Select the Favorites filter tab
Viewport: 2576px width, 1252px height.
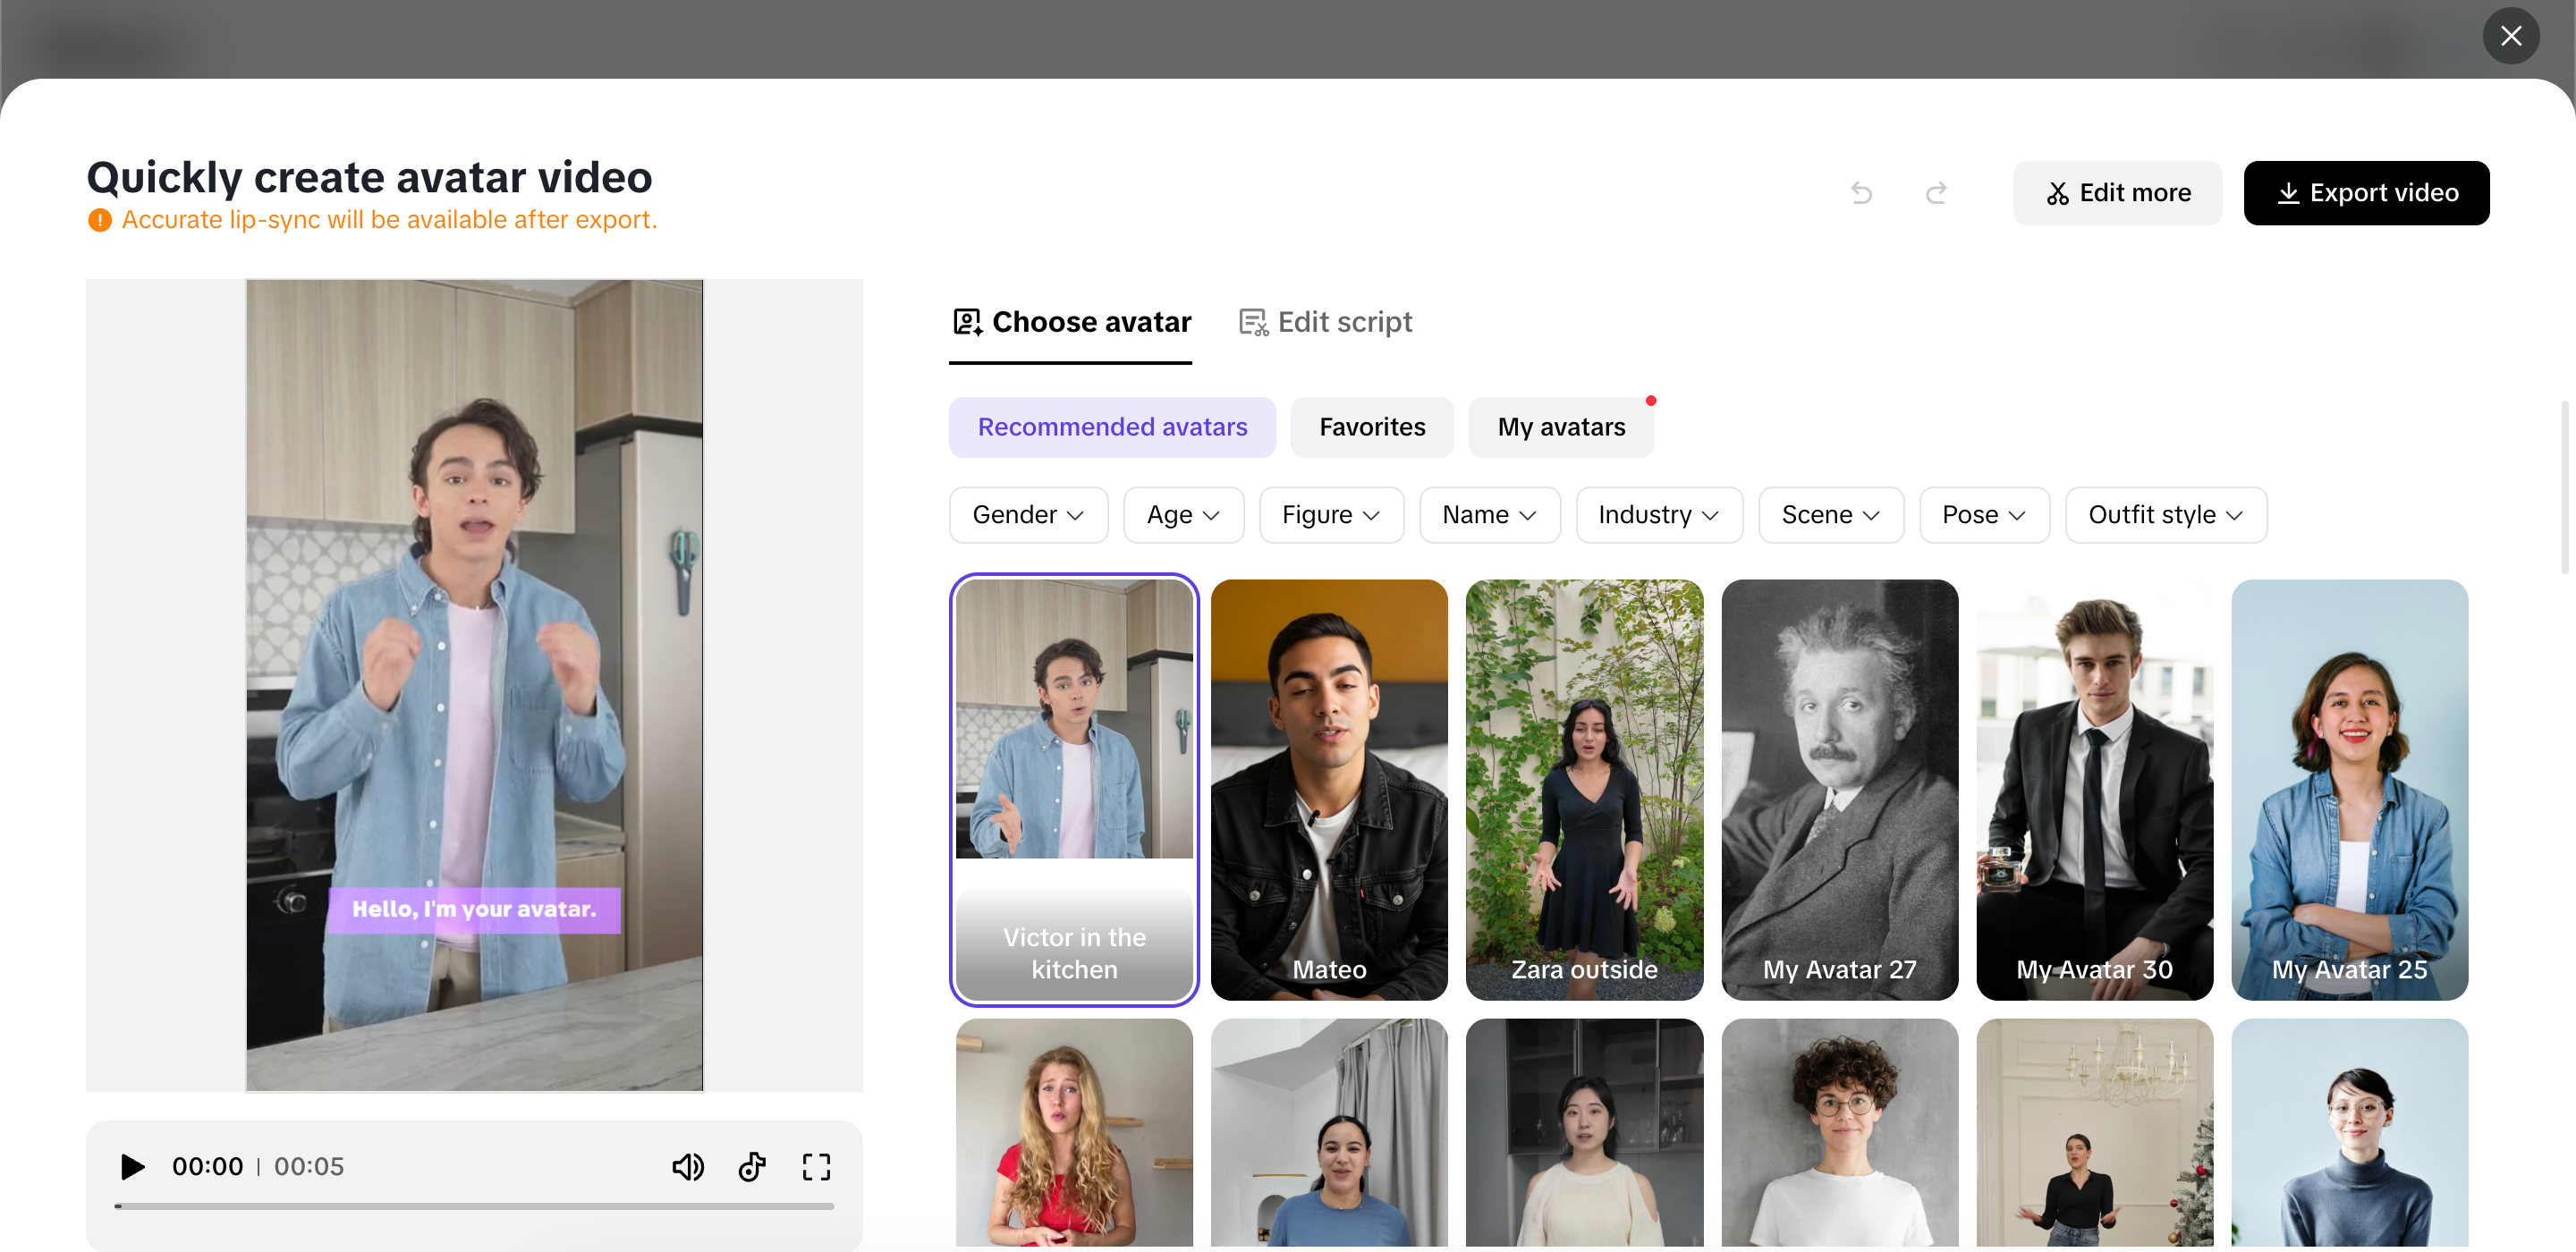[x=1371, y=427]
